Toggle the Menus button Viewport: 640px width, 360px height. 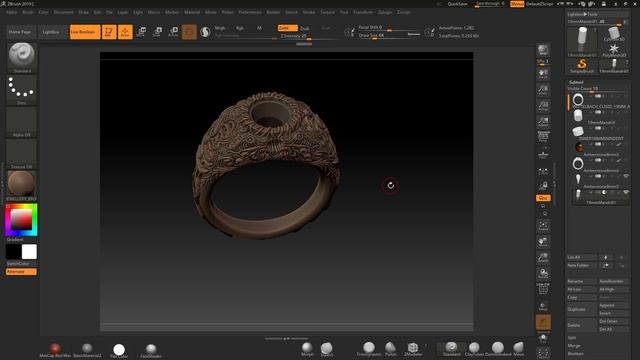[517, 4]
